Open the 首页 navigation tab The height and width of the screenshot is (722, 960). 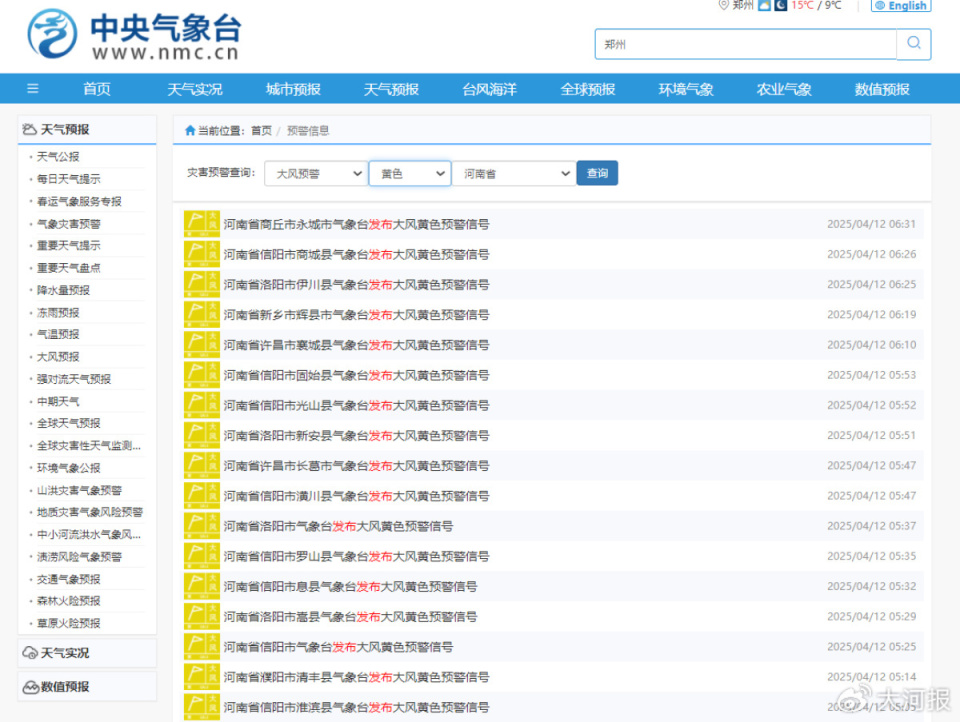[x=97, y=89]
